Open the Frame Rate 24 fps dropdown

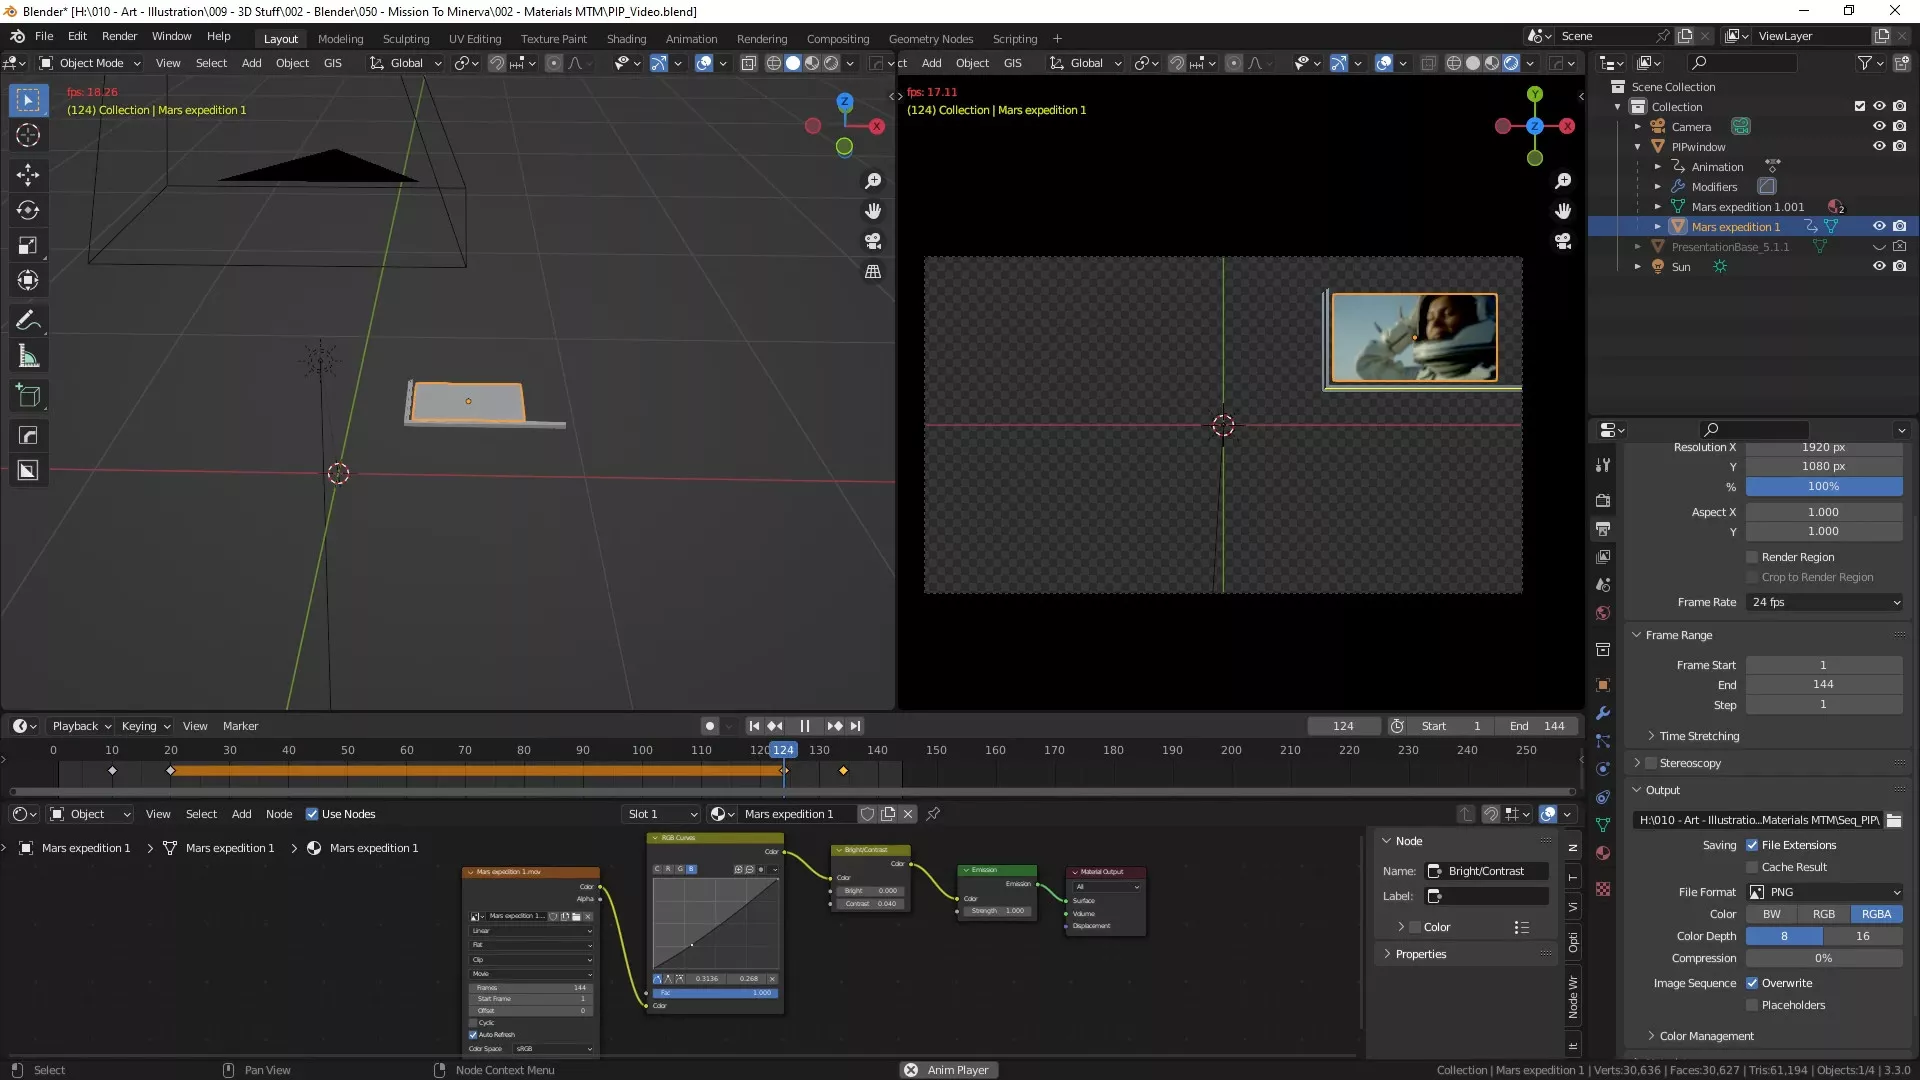[x=1825, y=602]
